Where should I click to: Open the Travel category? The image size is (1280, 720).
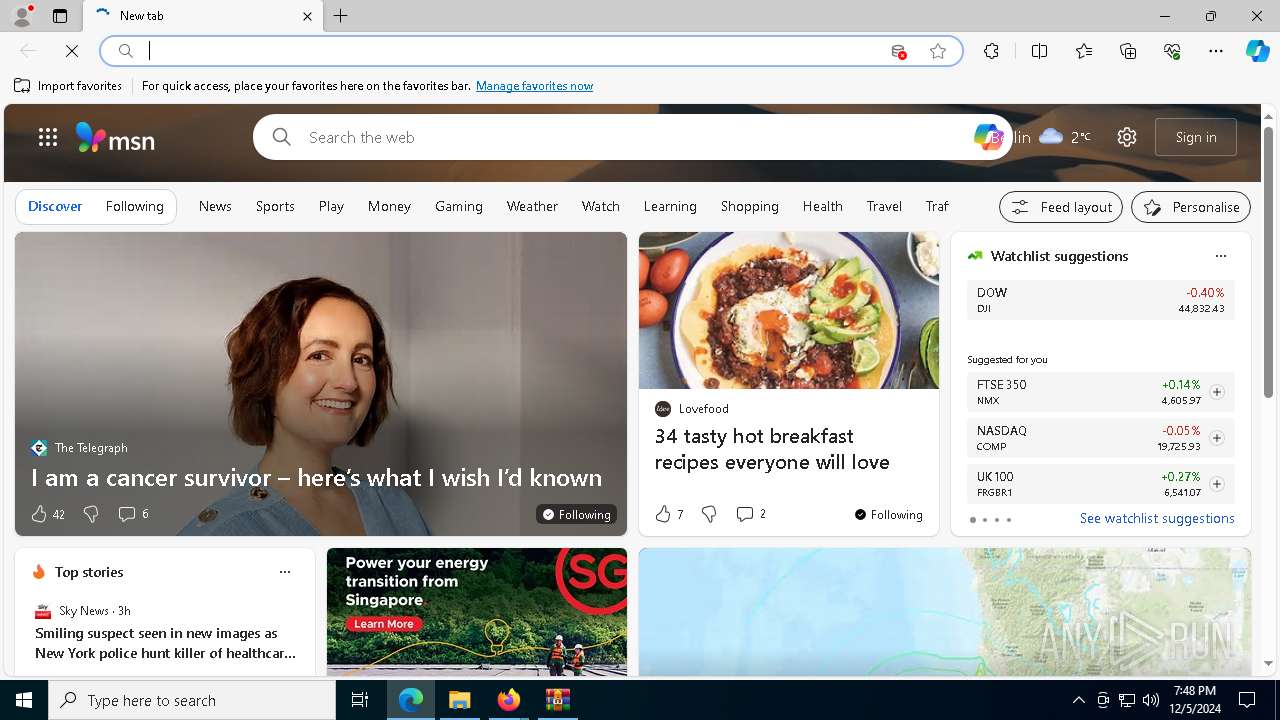coord(884,206)
